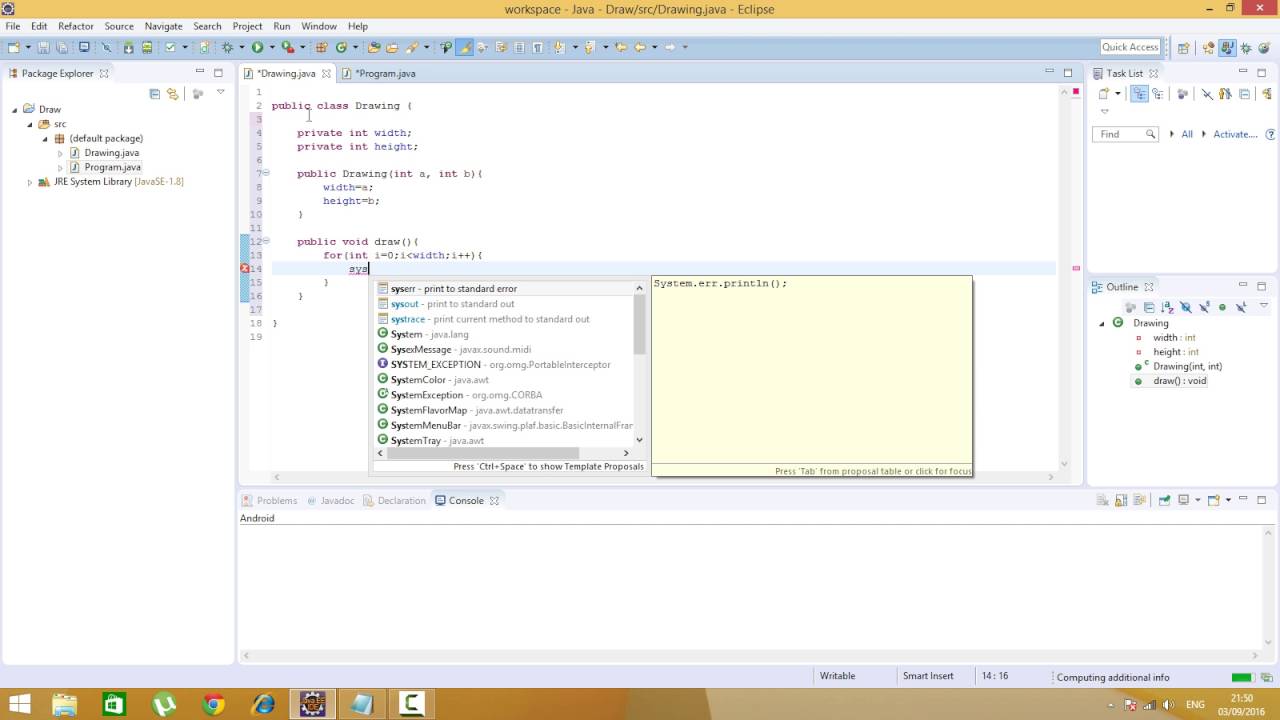Click the Save icon in the toolbar
1280x720 pixels.
coord(44,47)
